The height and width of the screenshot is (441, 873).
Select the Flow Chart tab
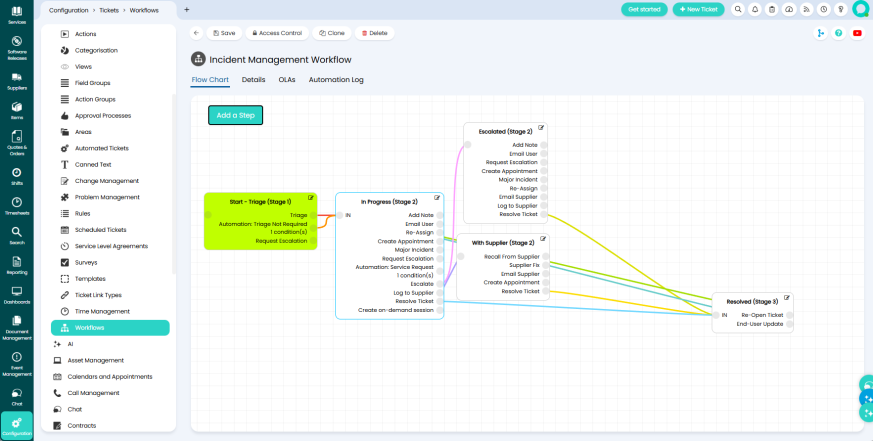tap(210, 80)
